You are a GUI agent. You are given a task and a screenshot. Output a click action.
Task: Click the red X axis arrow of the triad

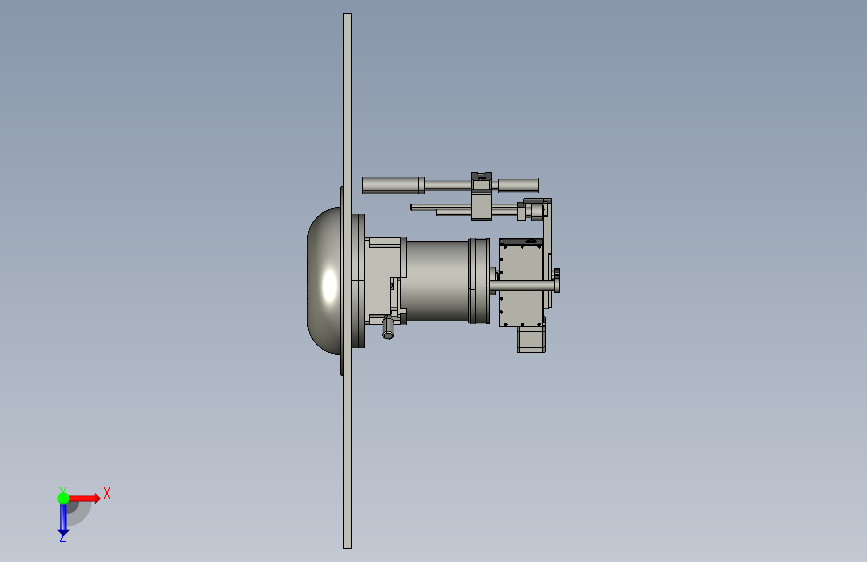click(x=84, y=498)
